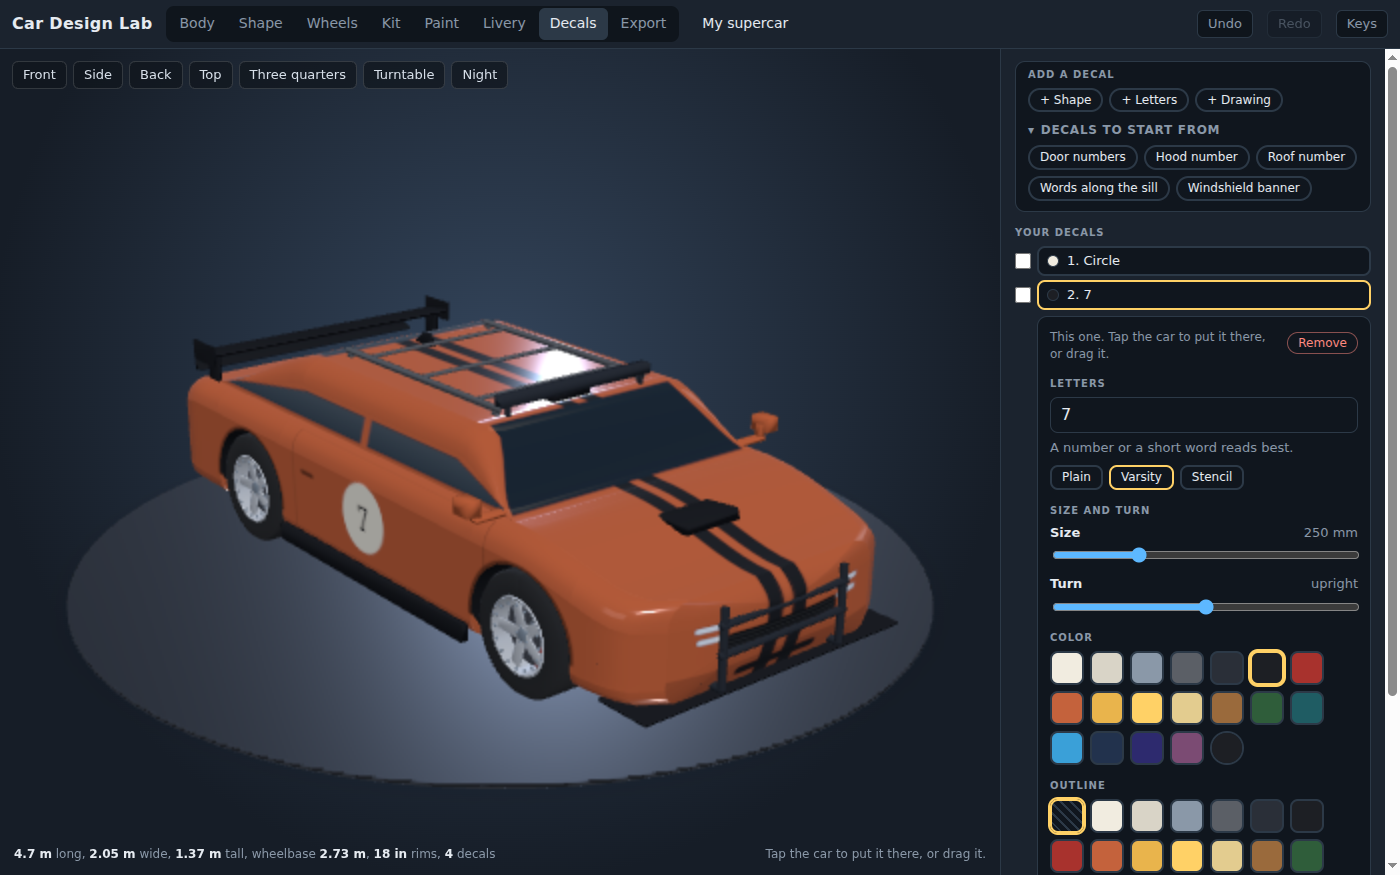
Task: Add a new Drawing decal
Action: tap(1239, 100)
